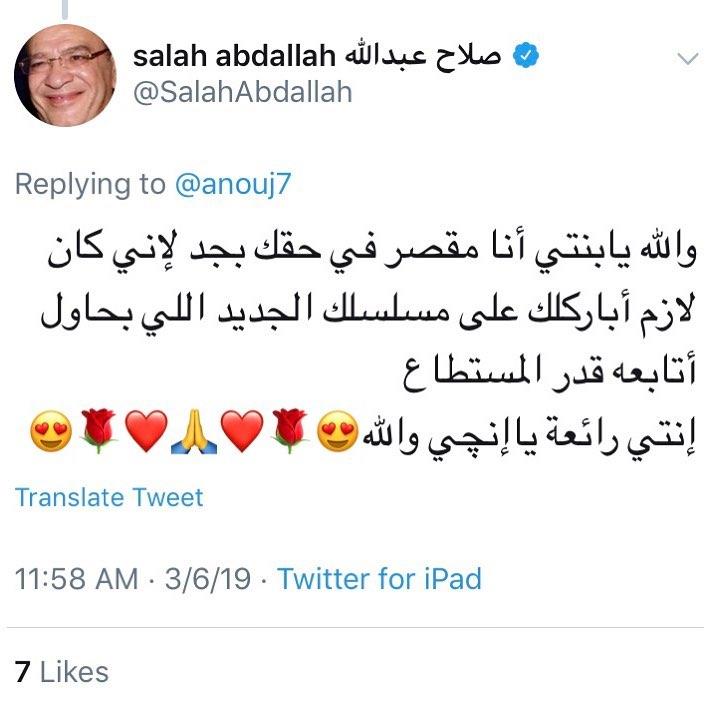Tap the @SalahAbdallah handle

coord(242,92)
